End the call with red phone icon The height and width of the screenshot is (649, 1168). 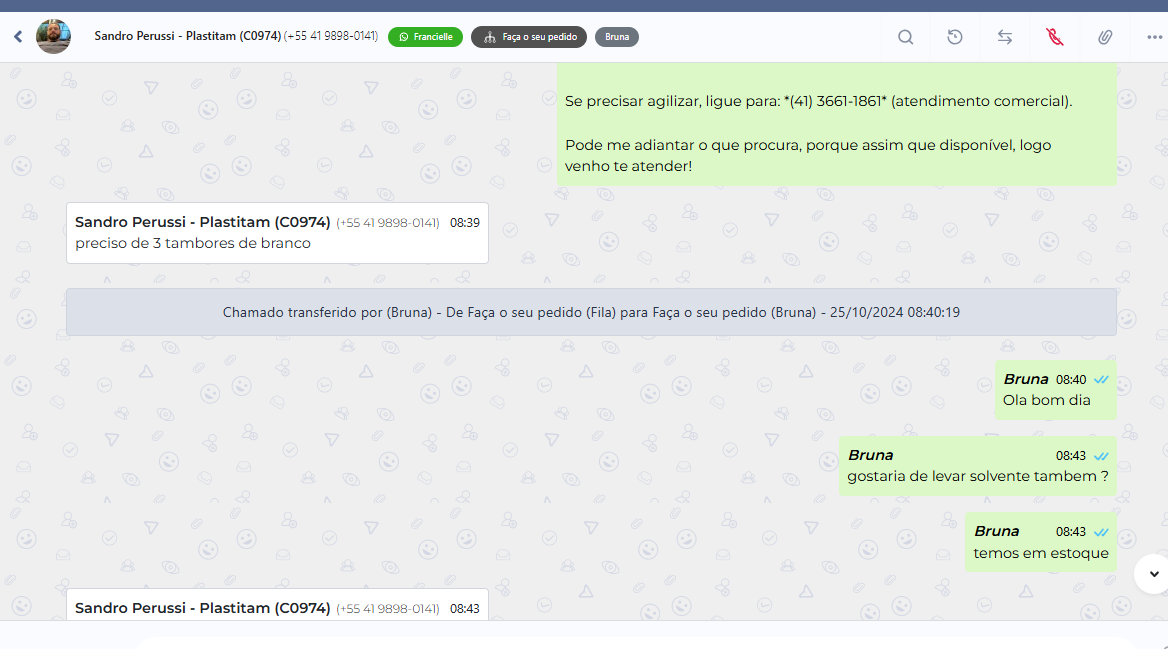click(1054, 37)
